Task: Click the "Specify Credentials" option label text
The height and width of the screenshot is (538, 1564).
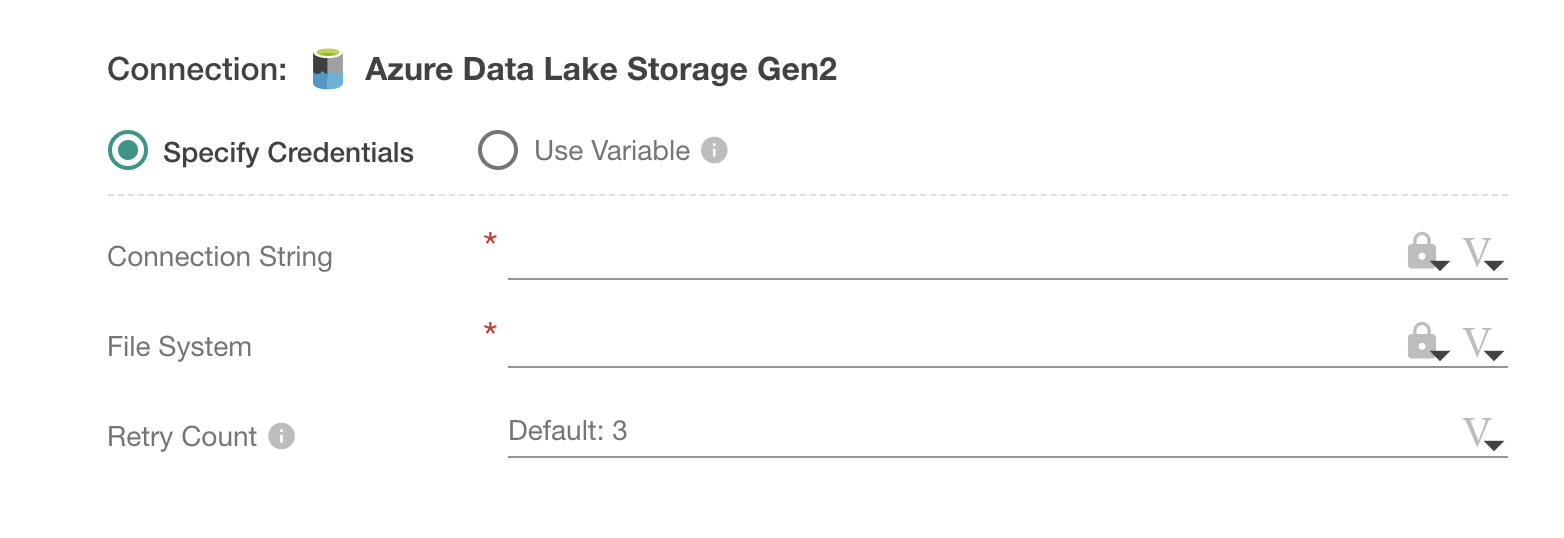Action: [x=288, y=153]
